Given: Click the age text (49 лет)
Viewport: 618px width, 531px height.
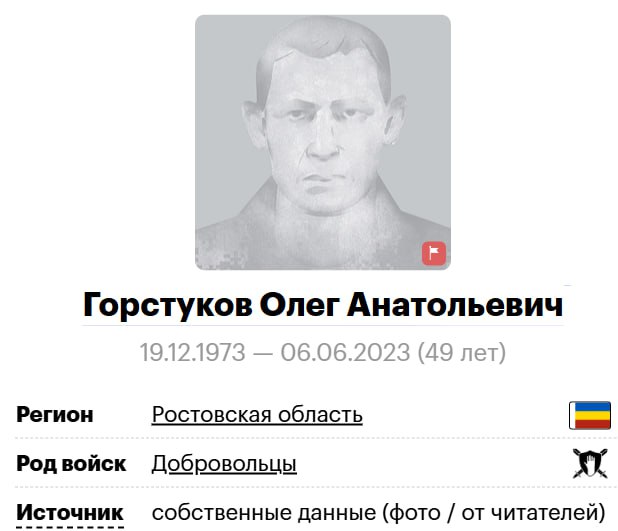Looking at the screenshot, I should click(461, 352).
